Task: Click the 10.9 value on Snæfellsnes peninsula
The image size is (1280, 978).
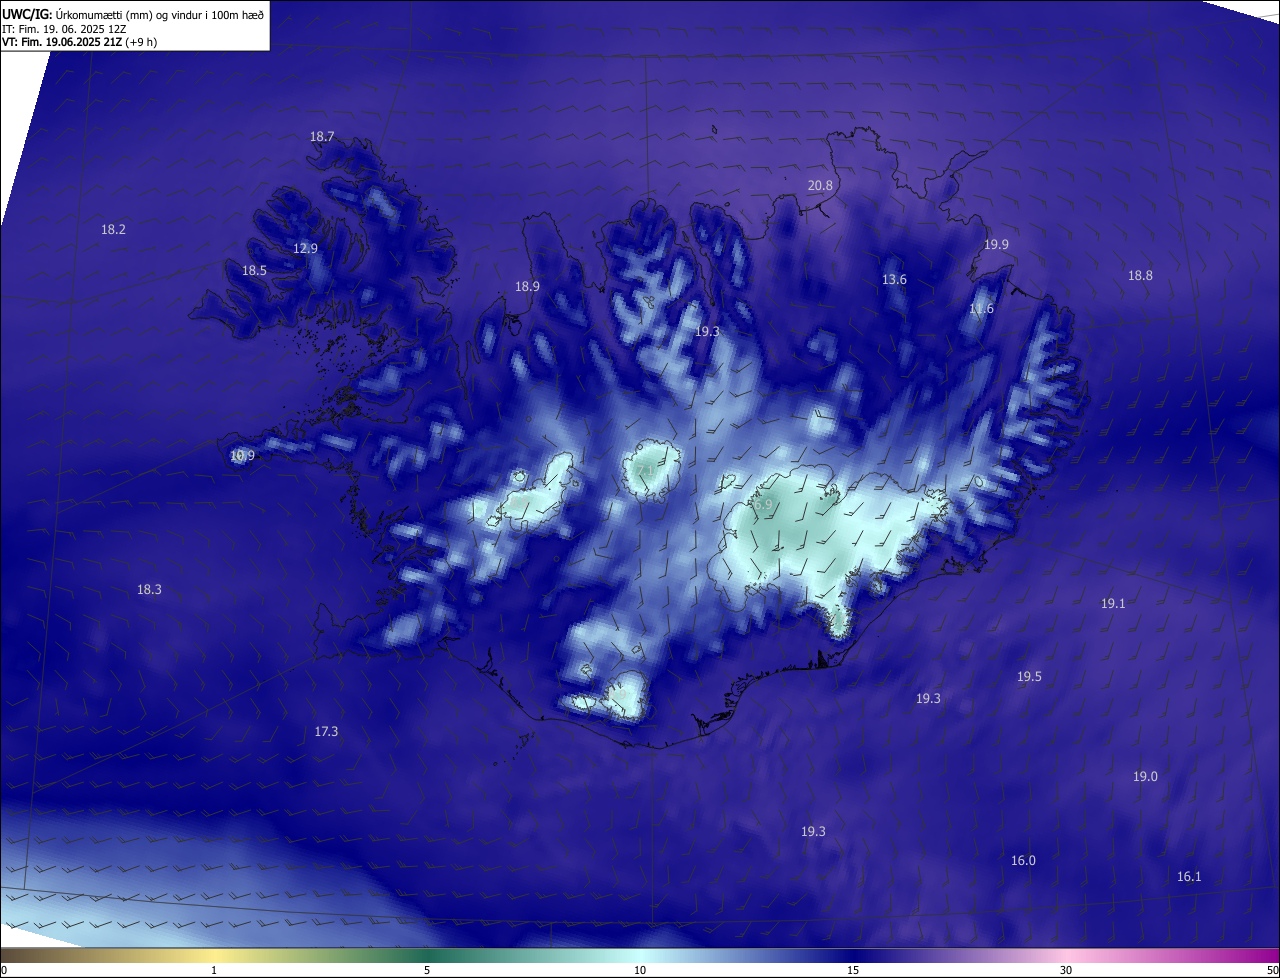Action: [x=242, y=456]
